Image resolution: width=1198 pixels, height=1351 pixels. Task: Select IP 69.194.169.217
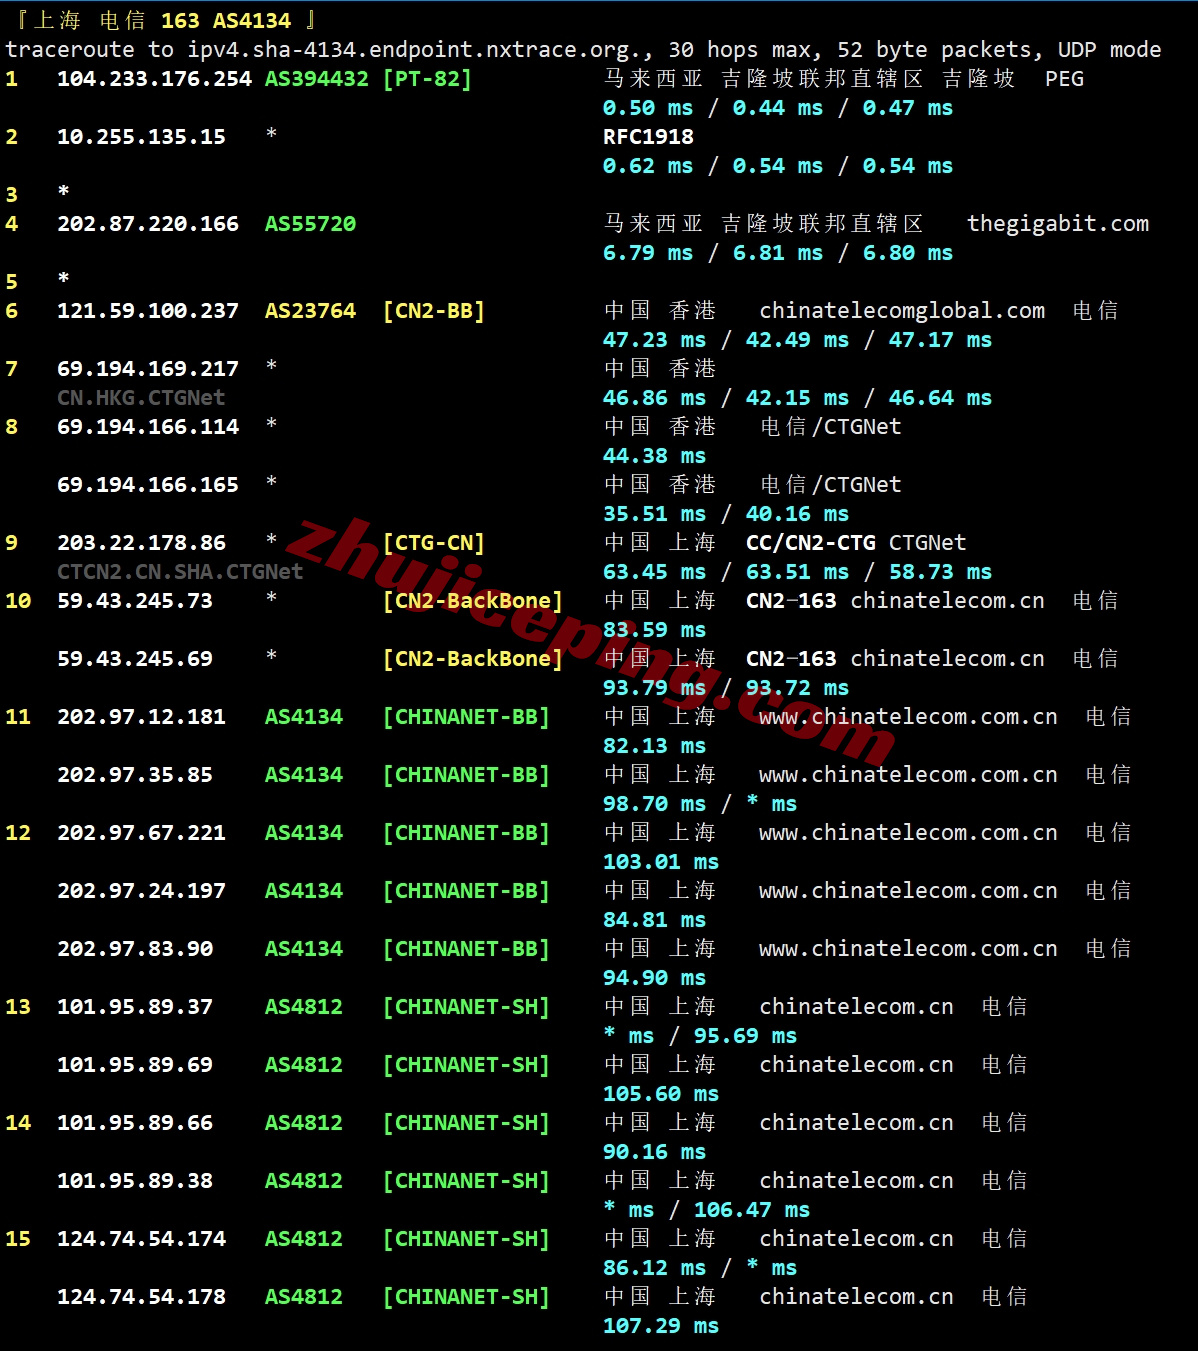point(148,369)
